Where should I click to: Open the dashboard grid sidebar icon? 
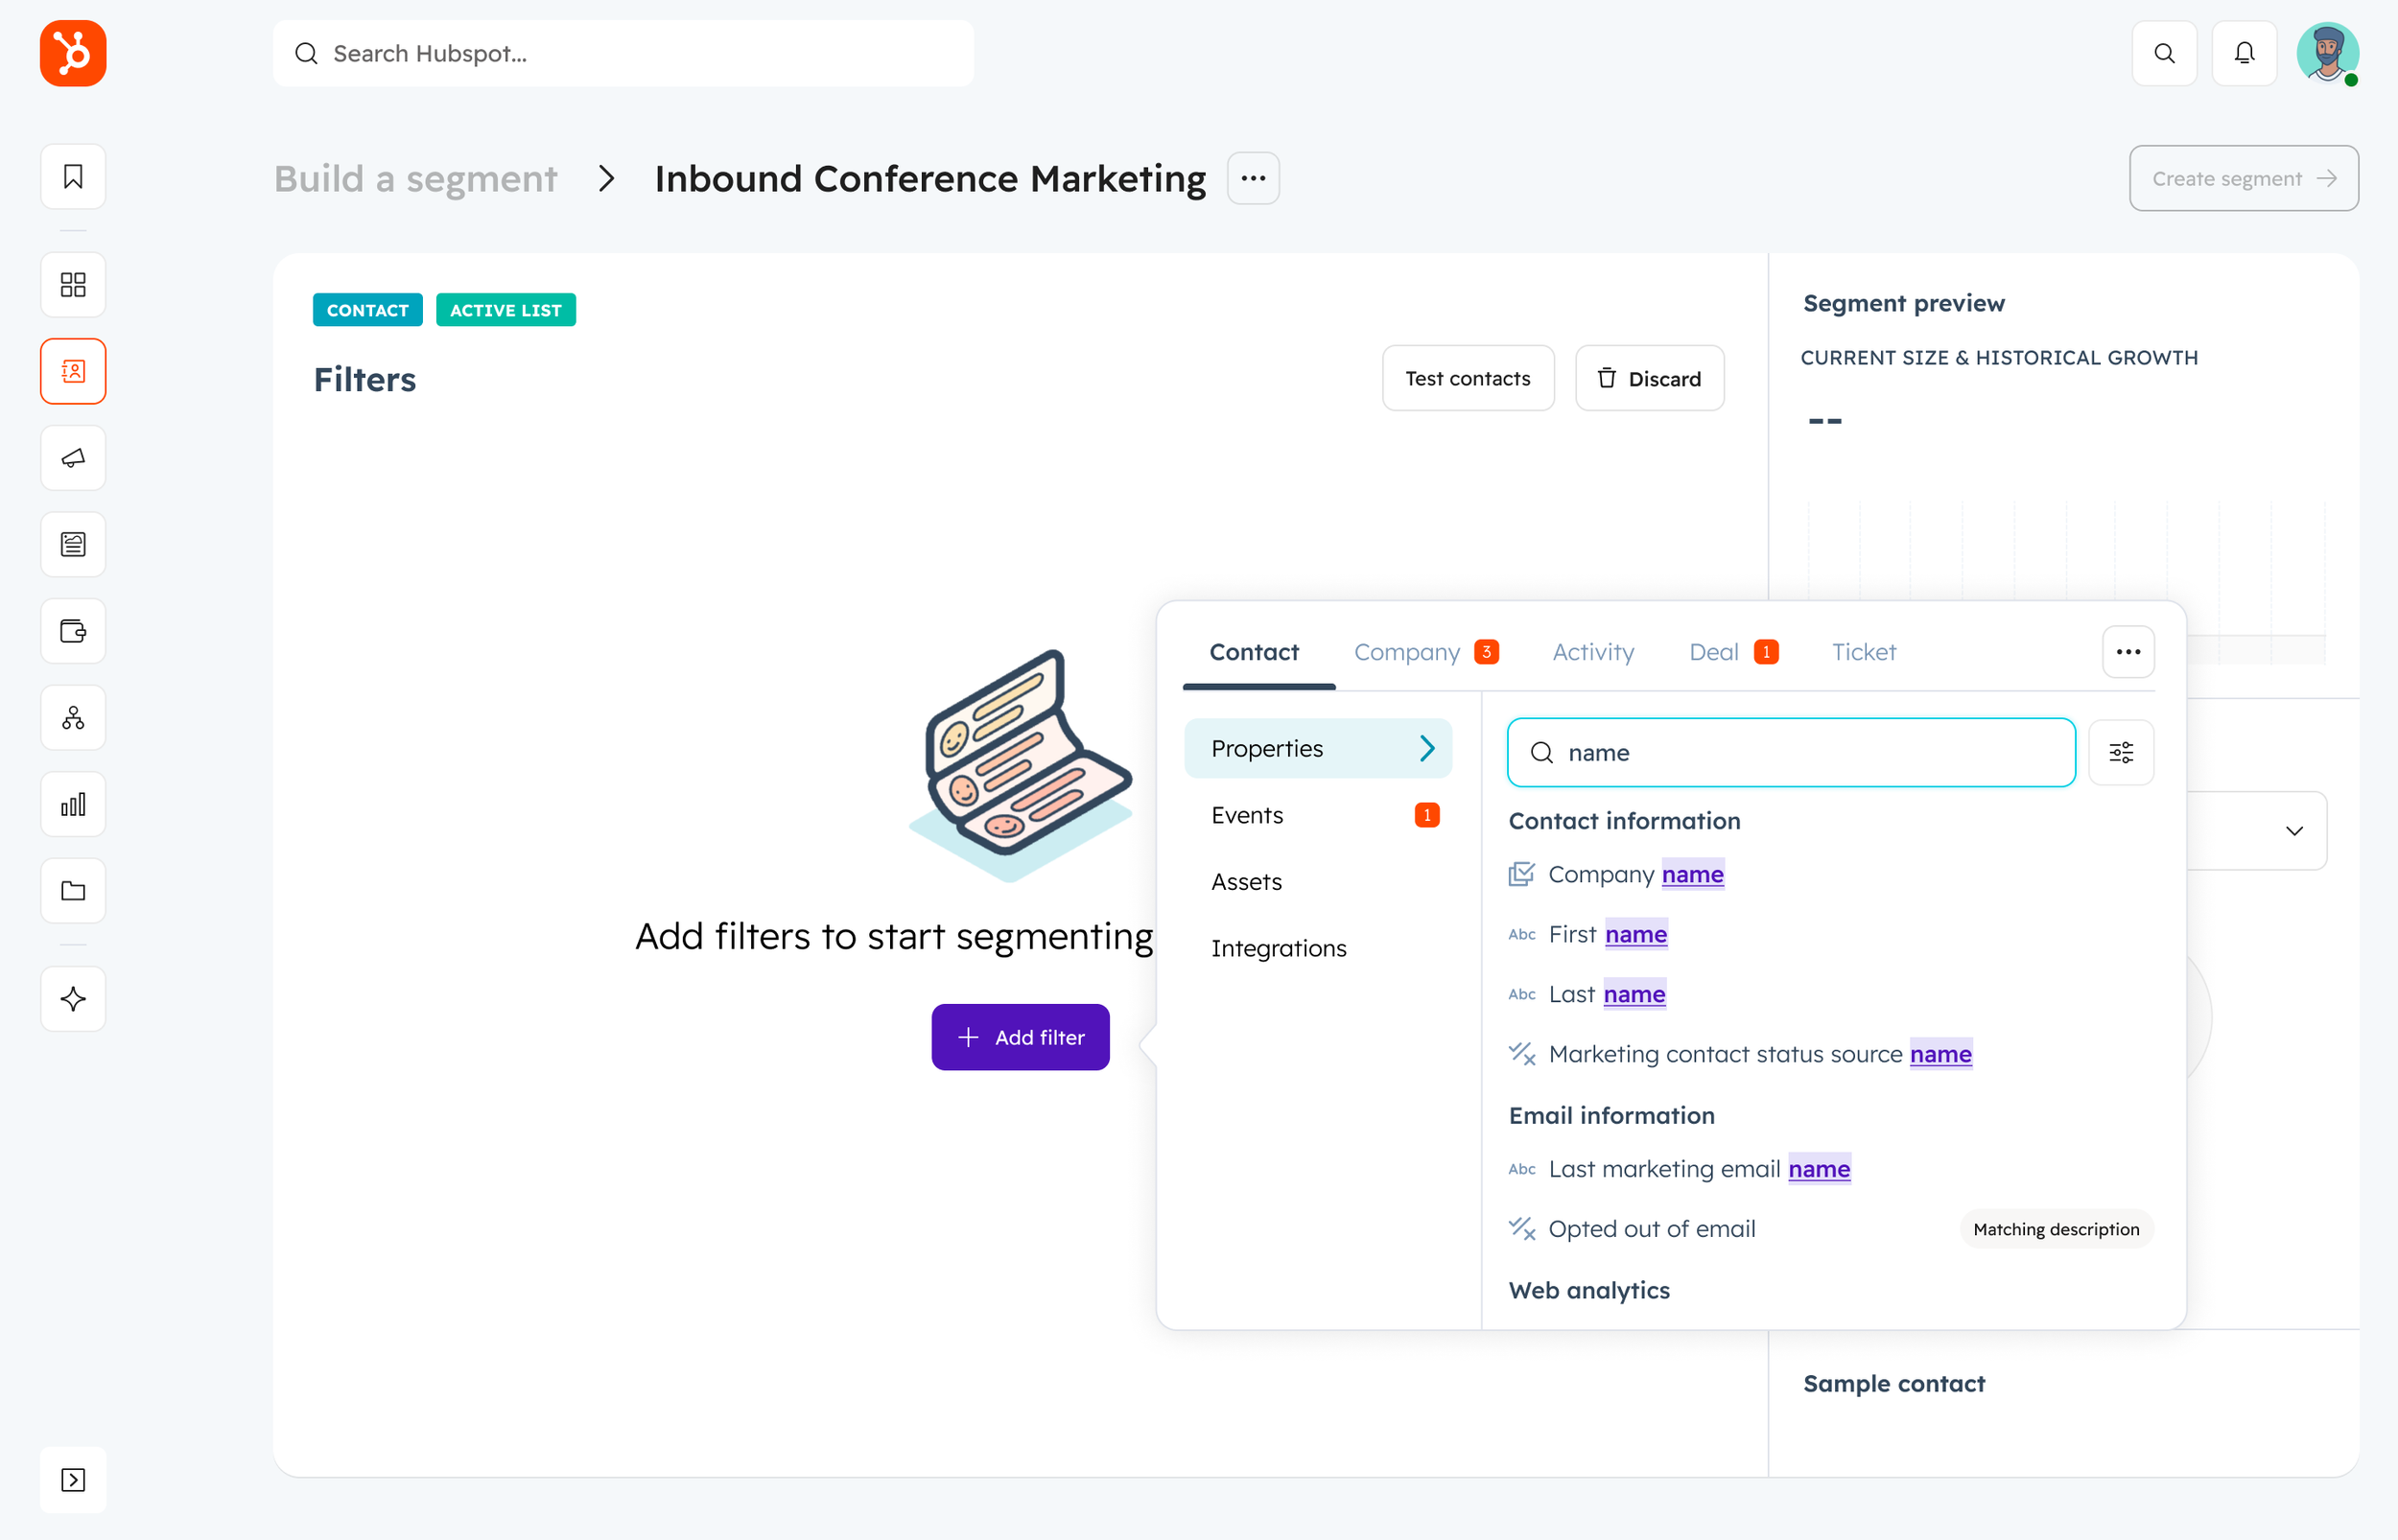73,285
